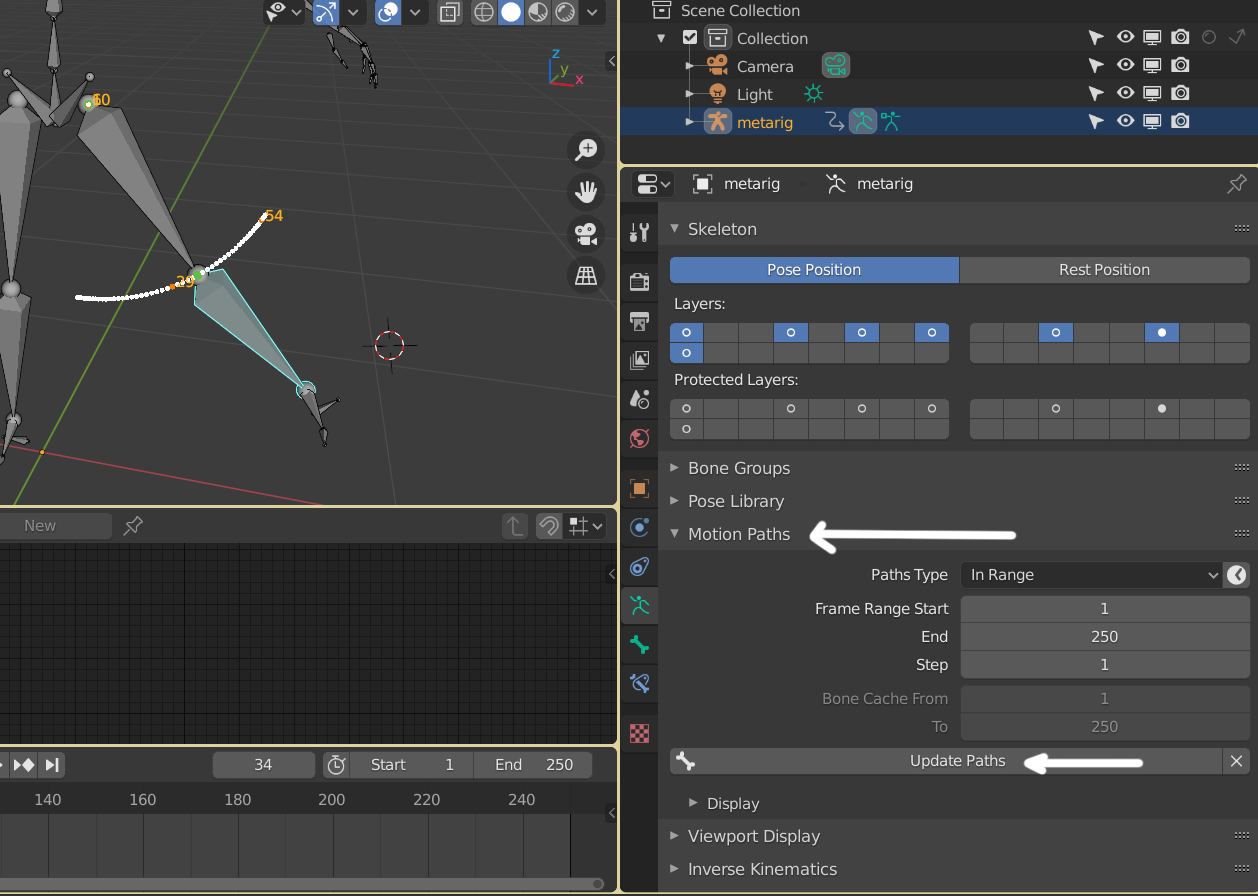
Task: Open the Texture properties checker tab
Action: [x=640, y=733]
